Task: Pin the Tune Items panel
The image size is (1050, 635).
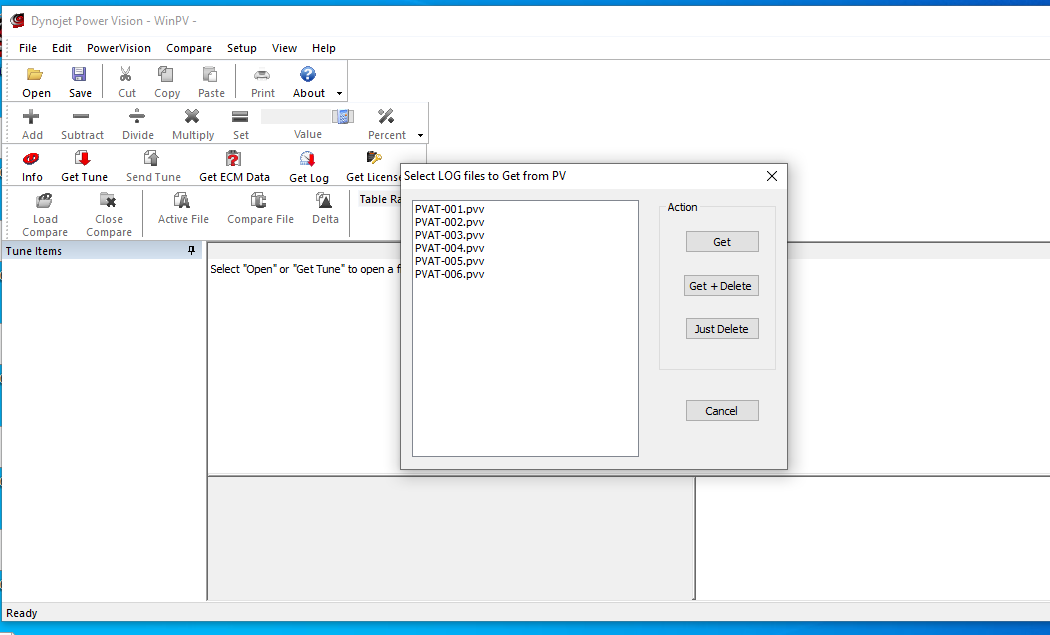Action: [x=192, y=251]
